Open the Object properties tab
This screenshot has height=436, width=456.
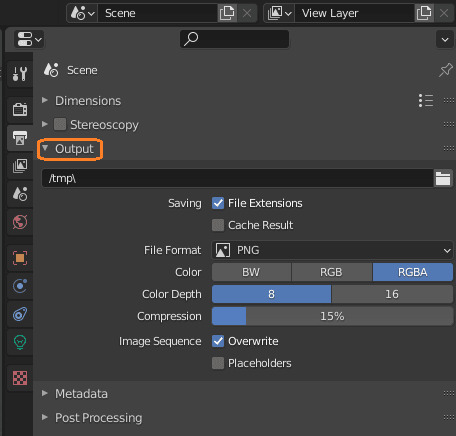tap(20, 258)
